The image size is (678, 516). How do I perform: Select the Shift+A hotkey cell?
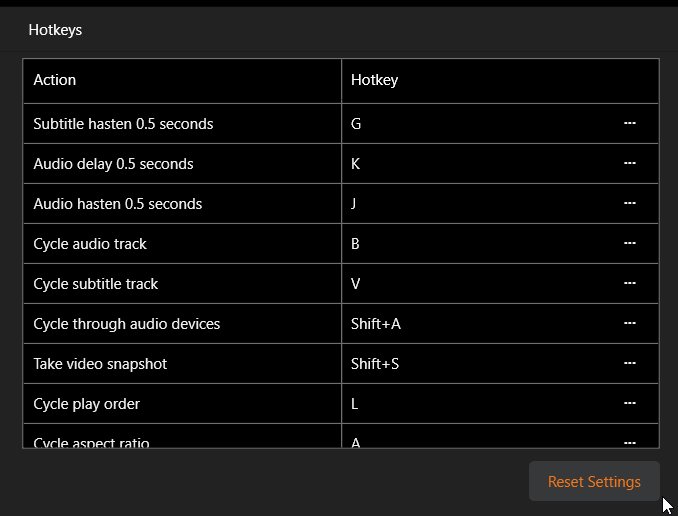pyautogui.click(x=376, y=324)
